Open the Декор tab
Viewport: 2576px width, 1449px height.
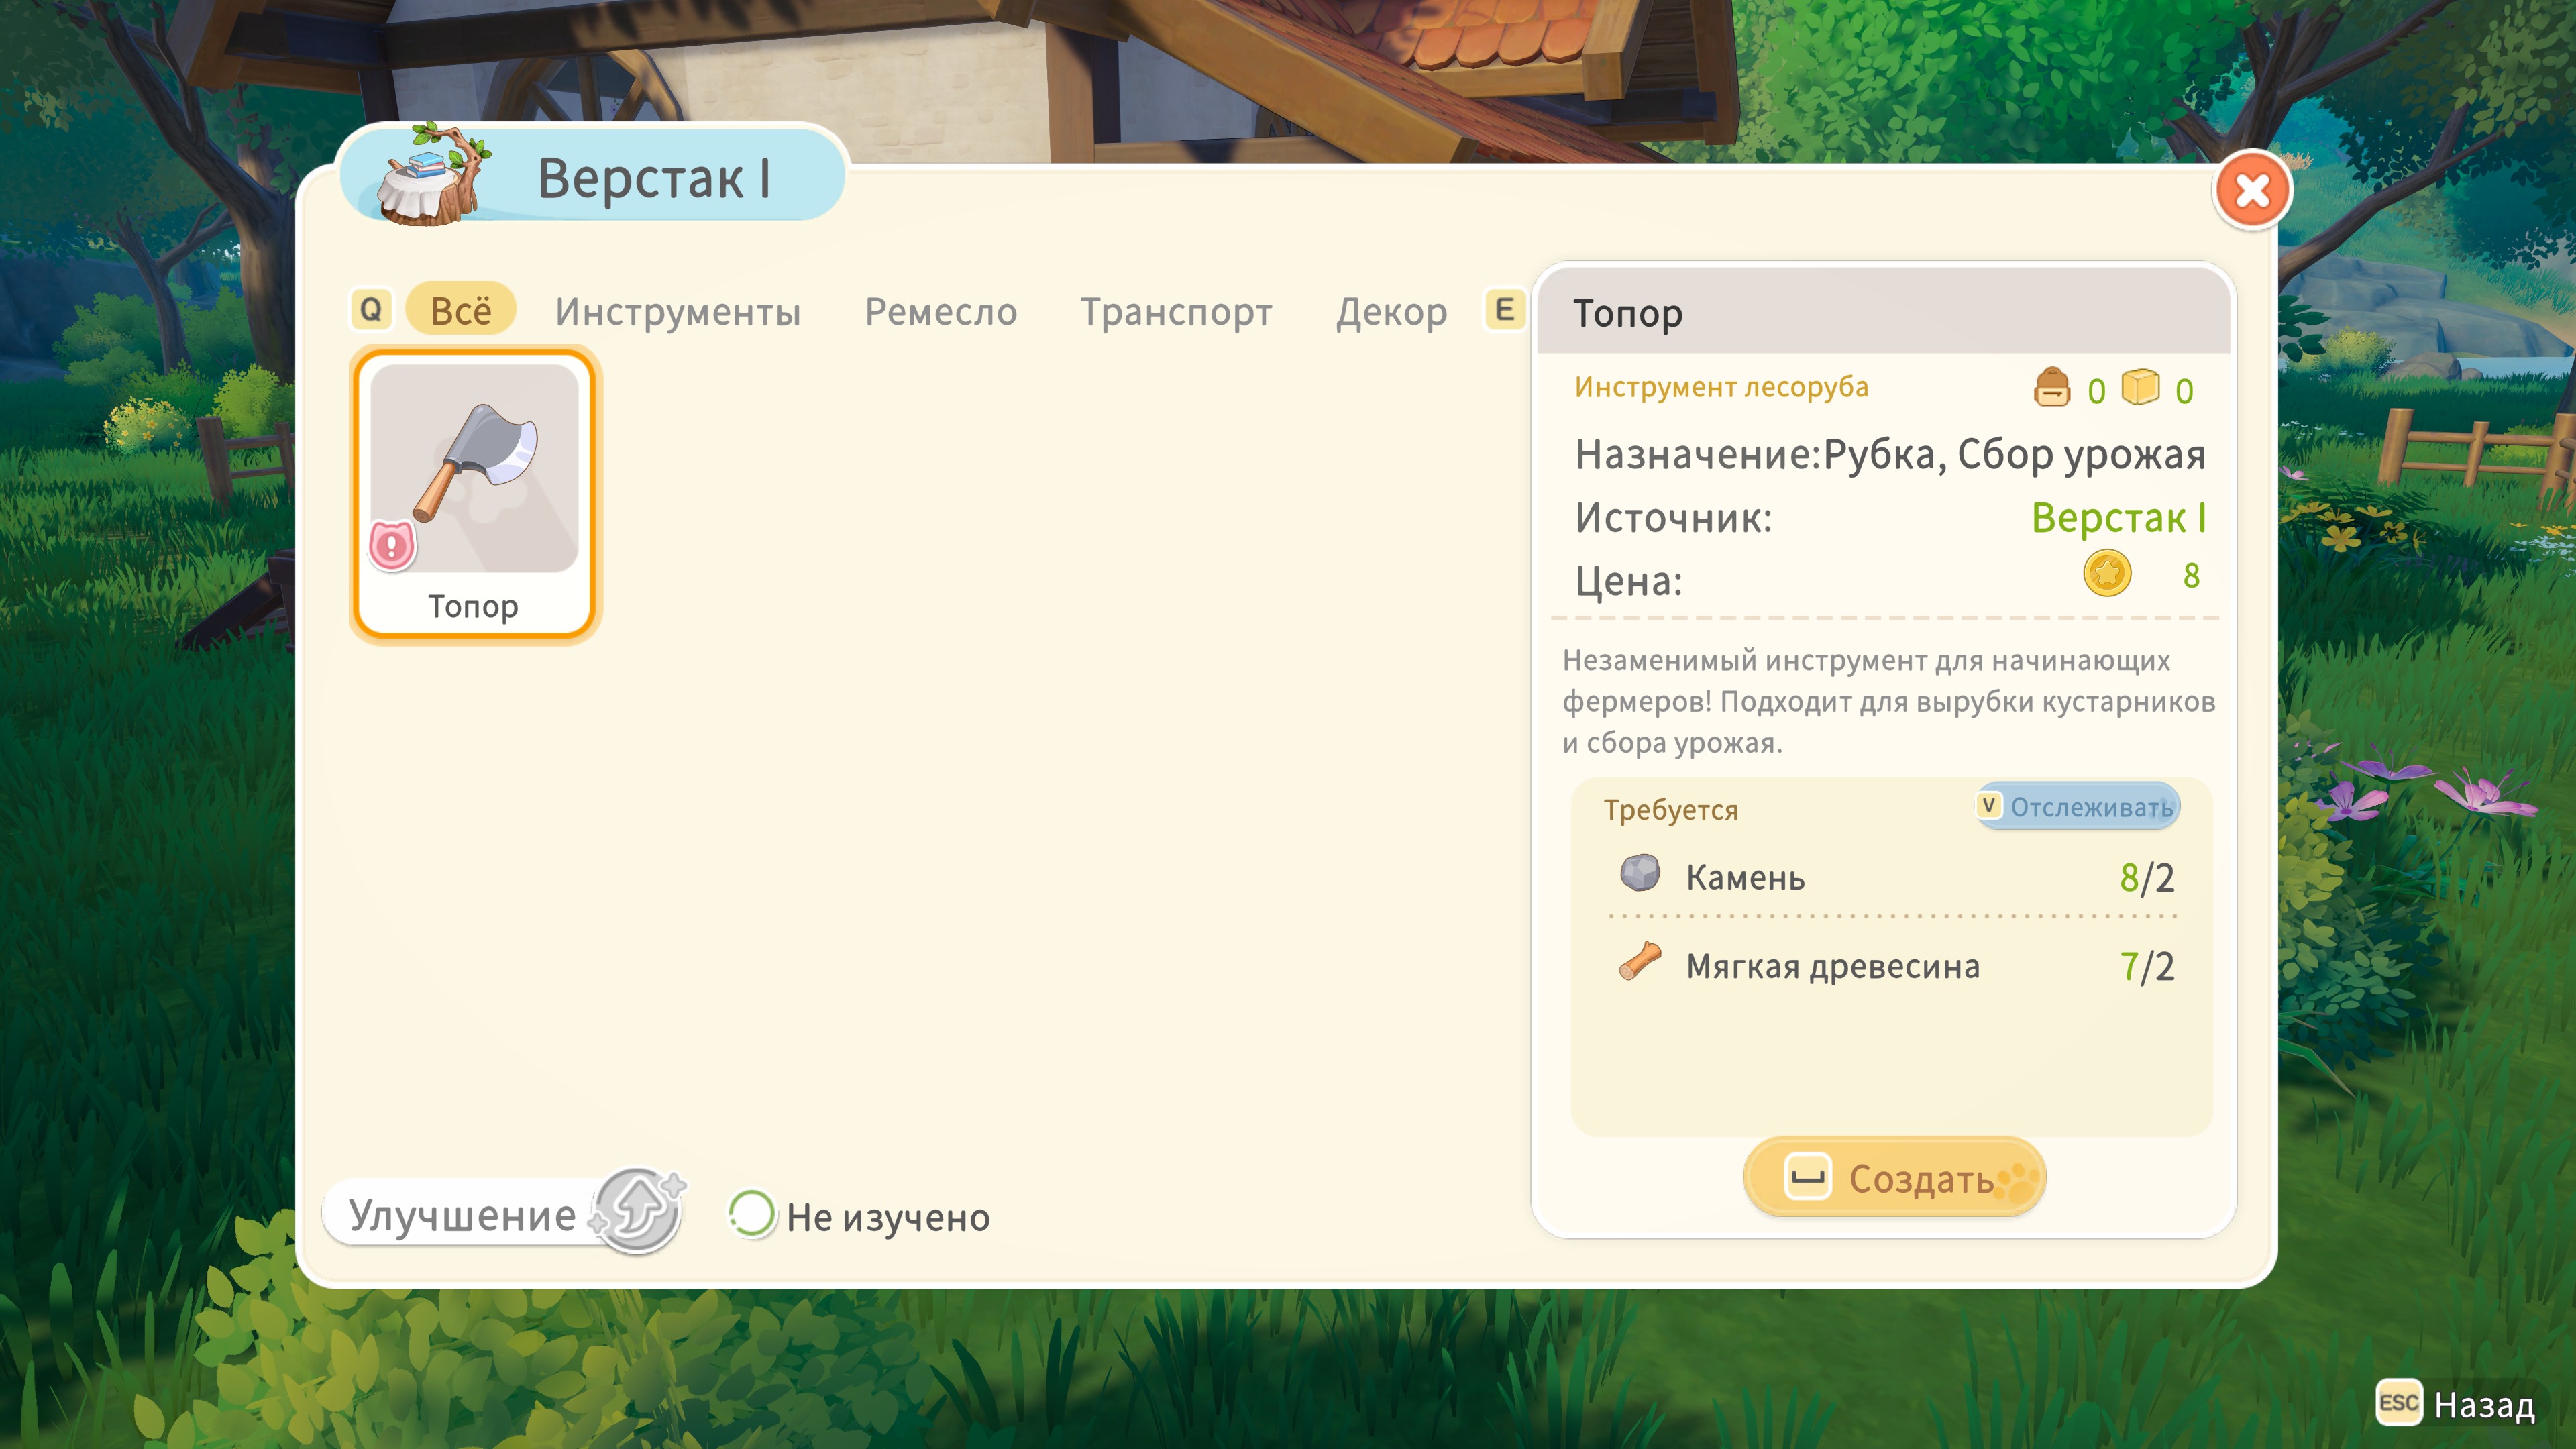1391,312
